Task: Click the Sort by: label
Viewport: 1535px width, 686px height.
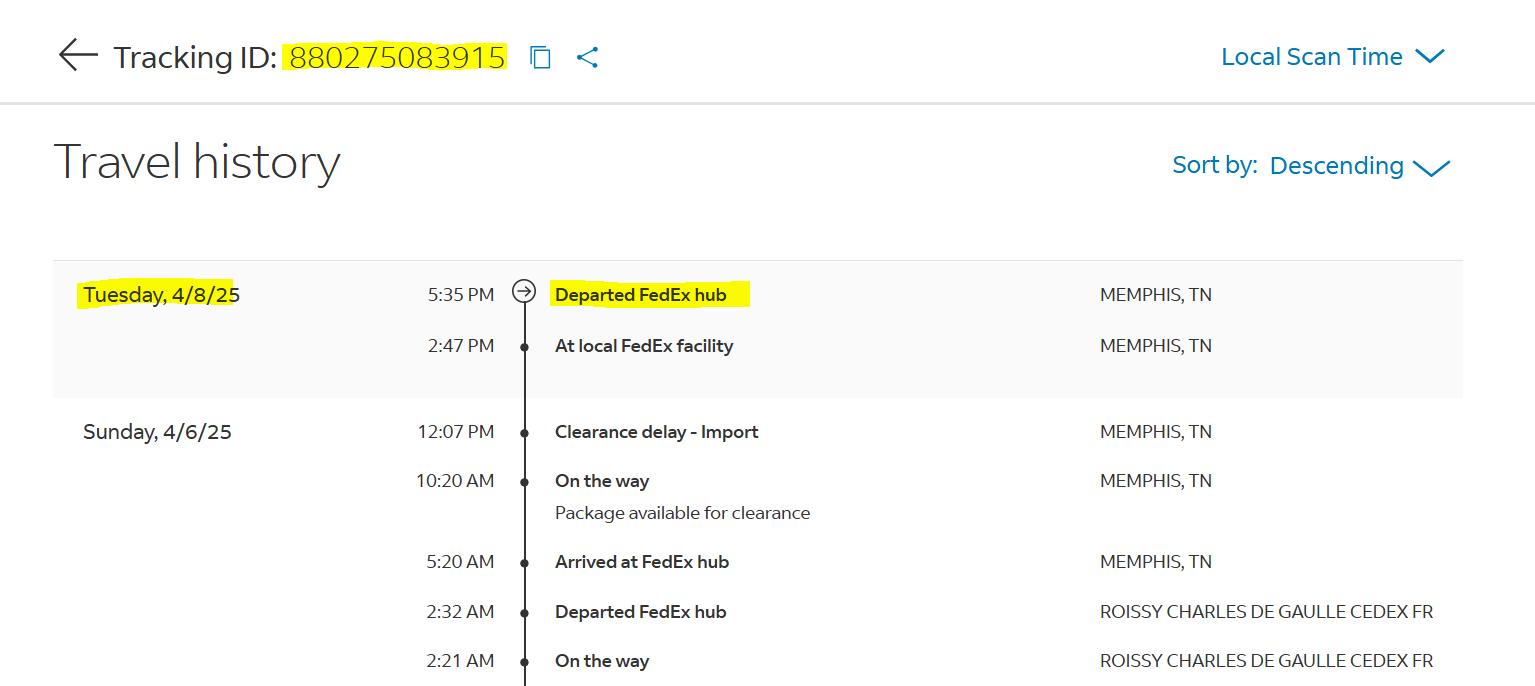Action: [x=1214, y=165]
